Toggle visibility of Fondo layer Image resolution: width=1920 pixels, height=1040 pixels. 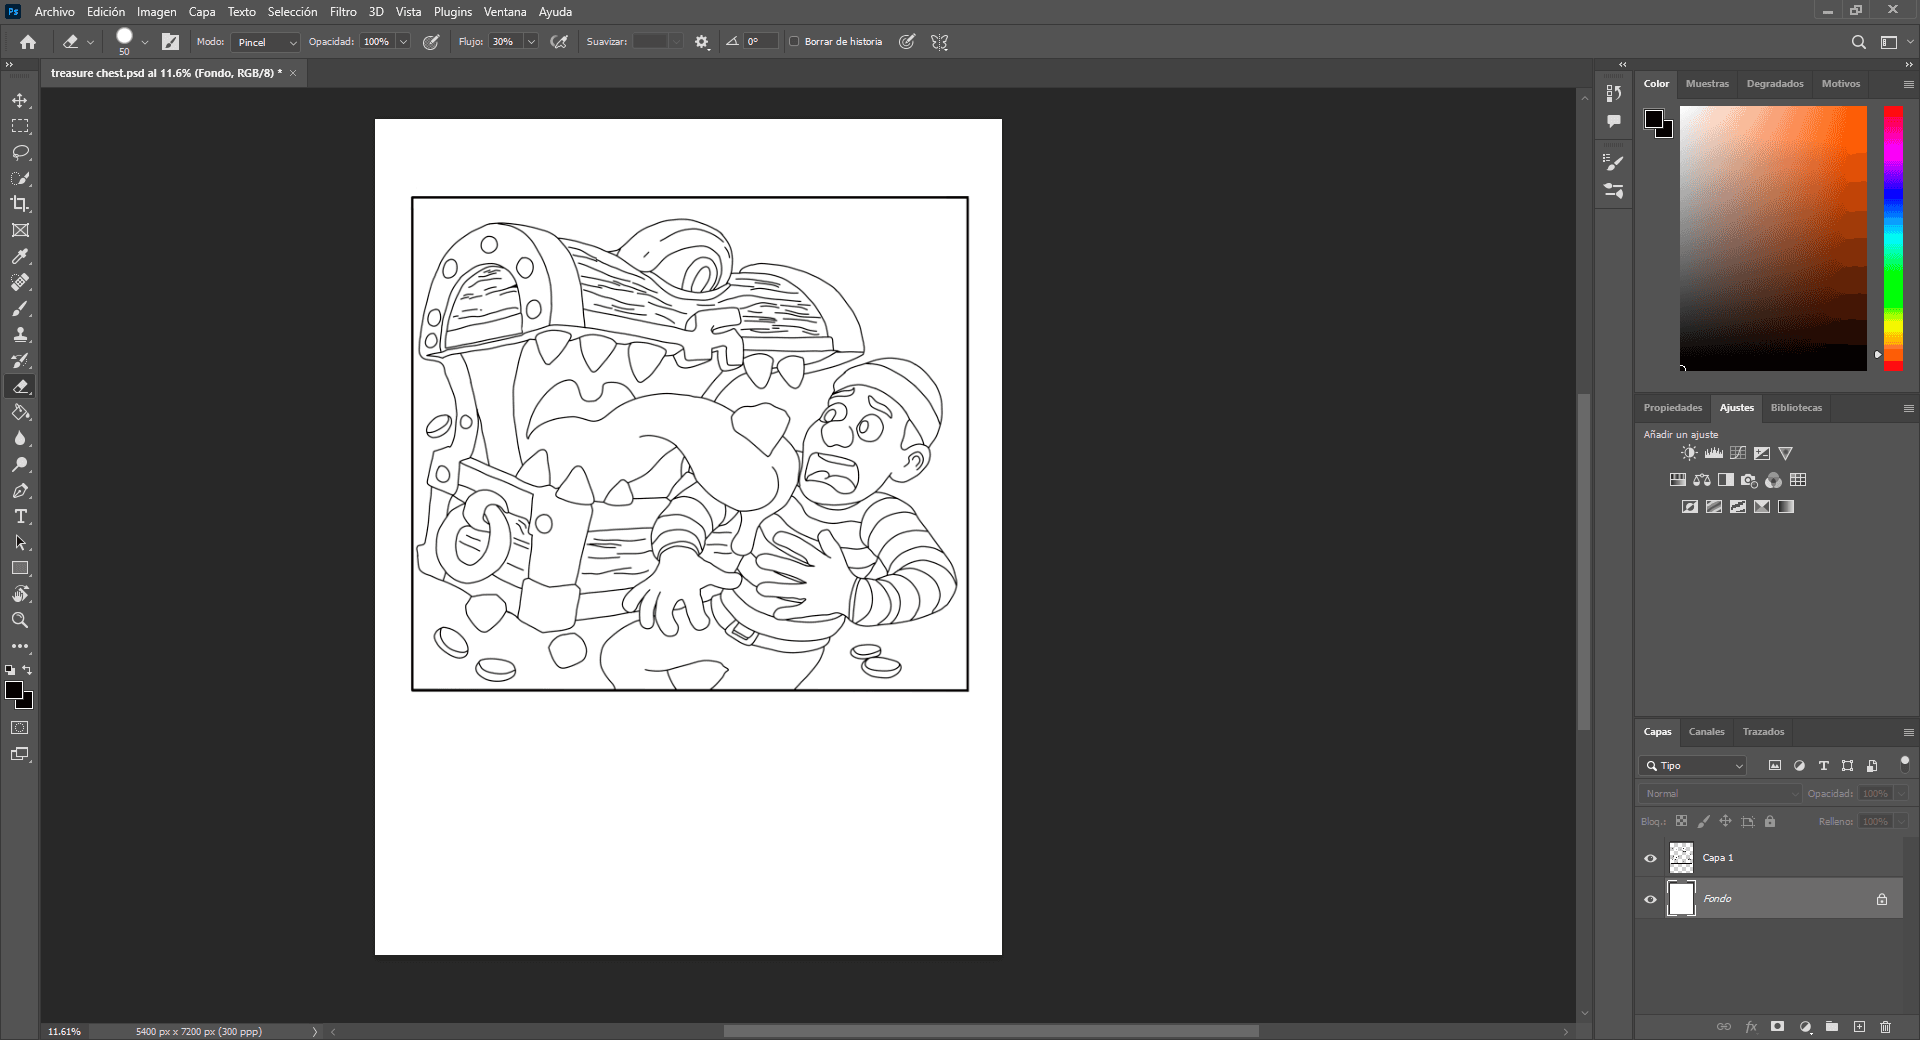[1650, 899]
